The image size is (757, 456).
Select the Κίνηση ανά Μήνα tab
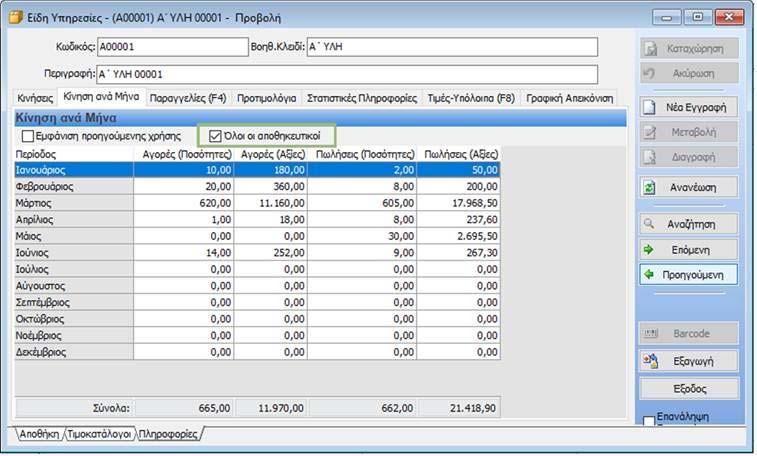[101, 97]
